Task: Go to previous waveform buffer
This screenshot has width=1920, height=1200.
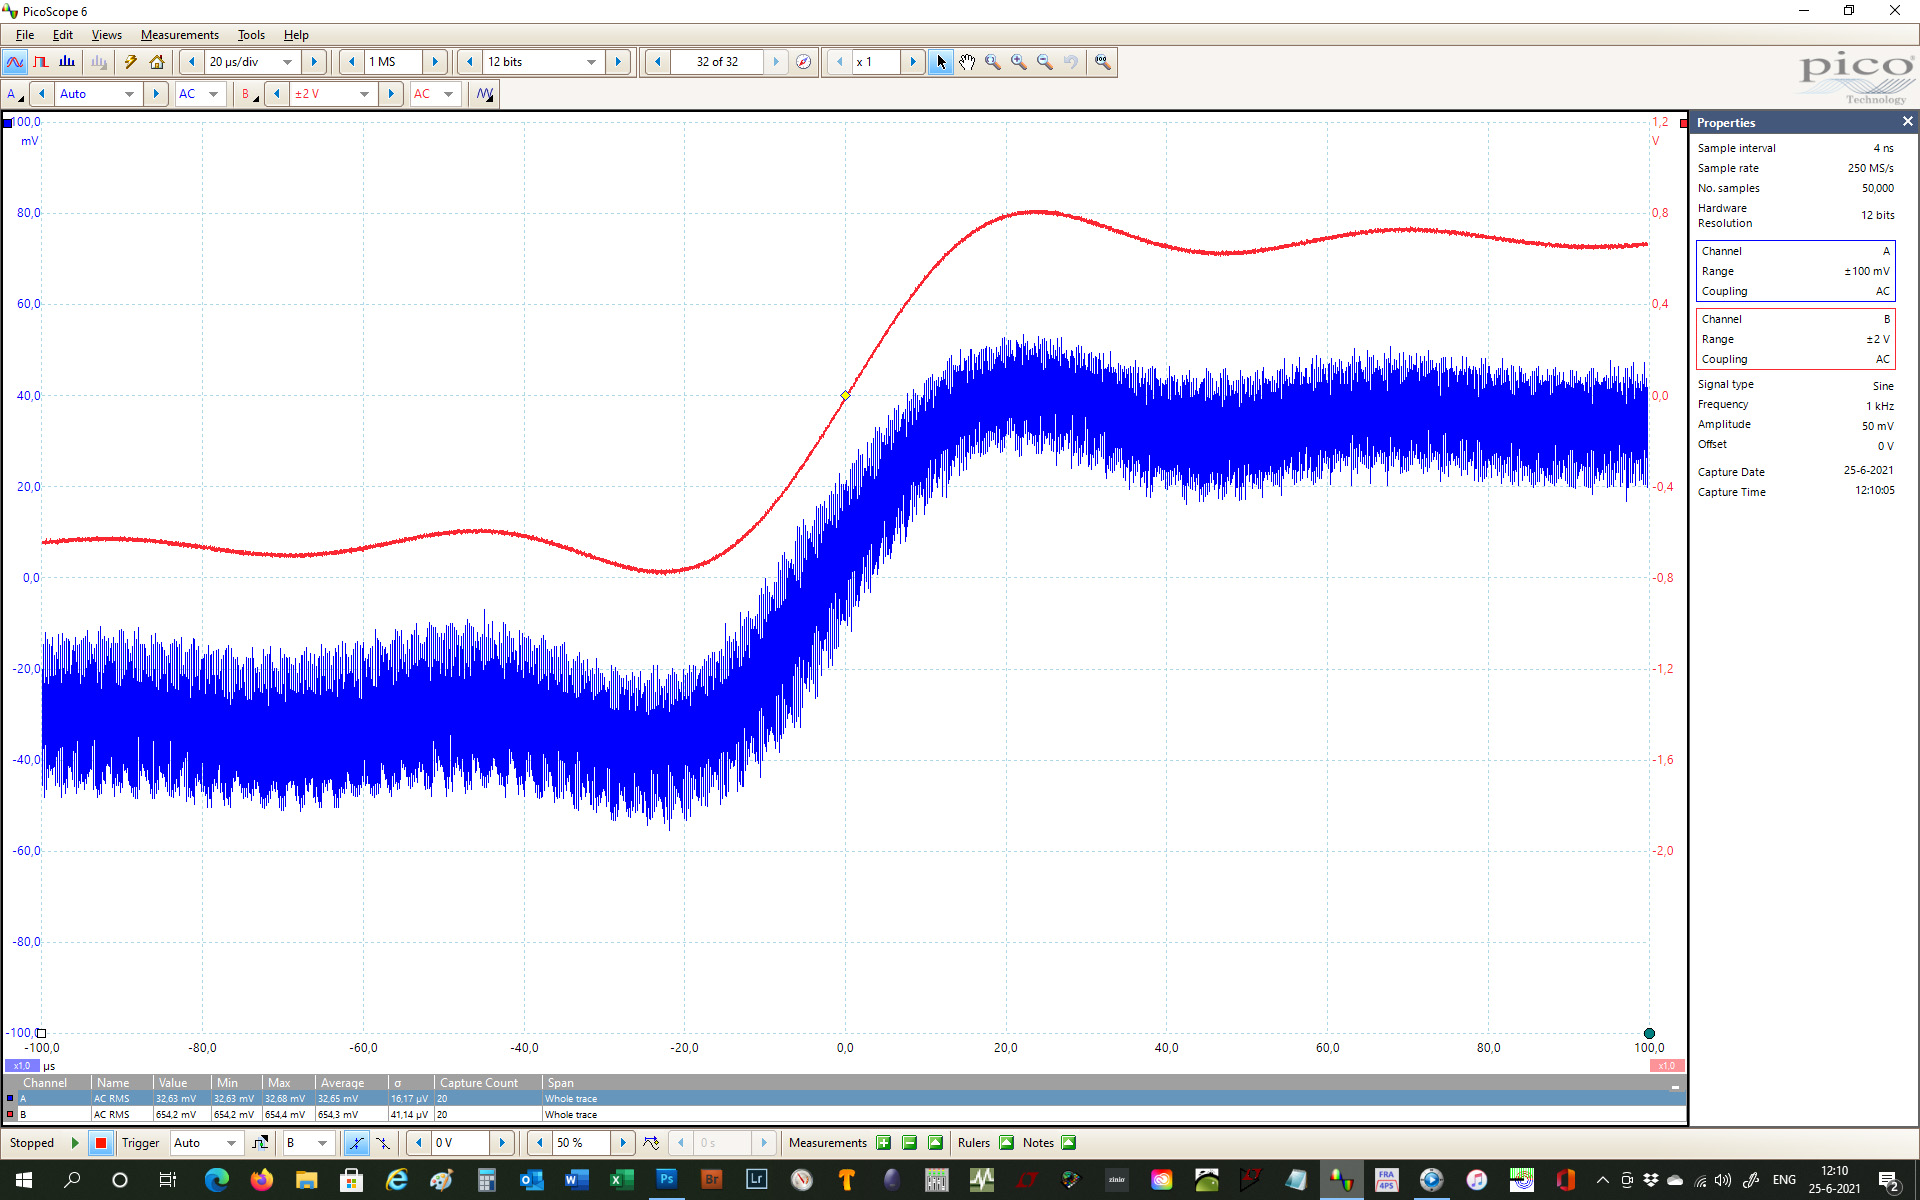Action: 657,62
